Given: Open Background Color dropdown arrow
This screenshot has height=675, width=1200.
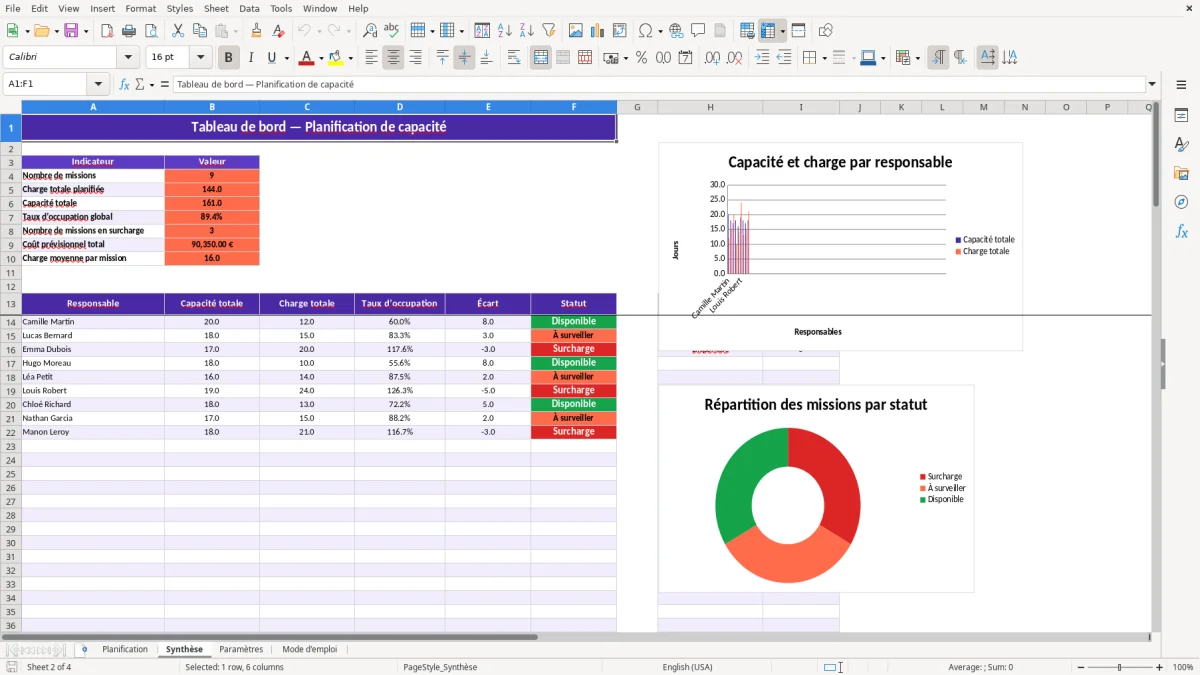Looking at the screenshot, I should coord(350,58).
